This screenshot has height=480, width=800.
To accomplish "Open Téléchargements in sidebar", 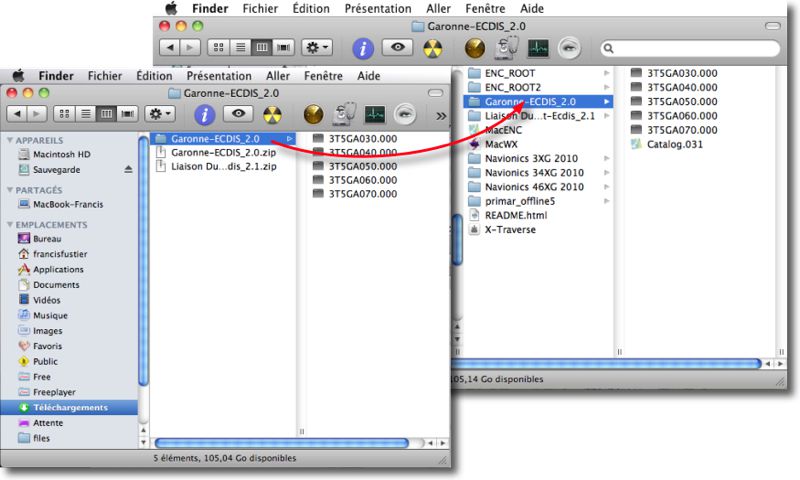I will (x=69, y=407).
